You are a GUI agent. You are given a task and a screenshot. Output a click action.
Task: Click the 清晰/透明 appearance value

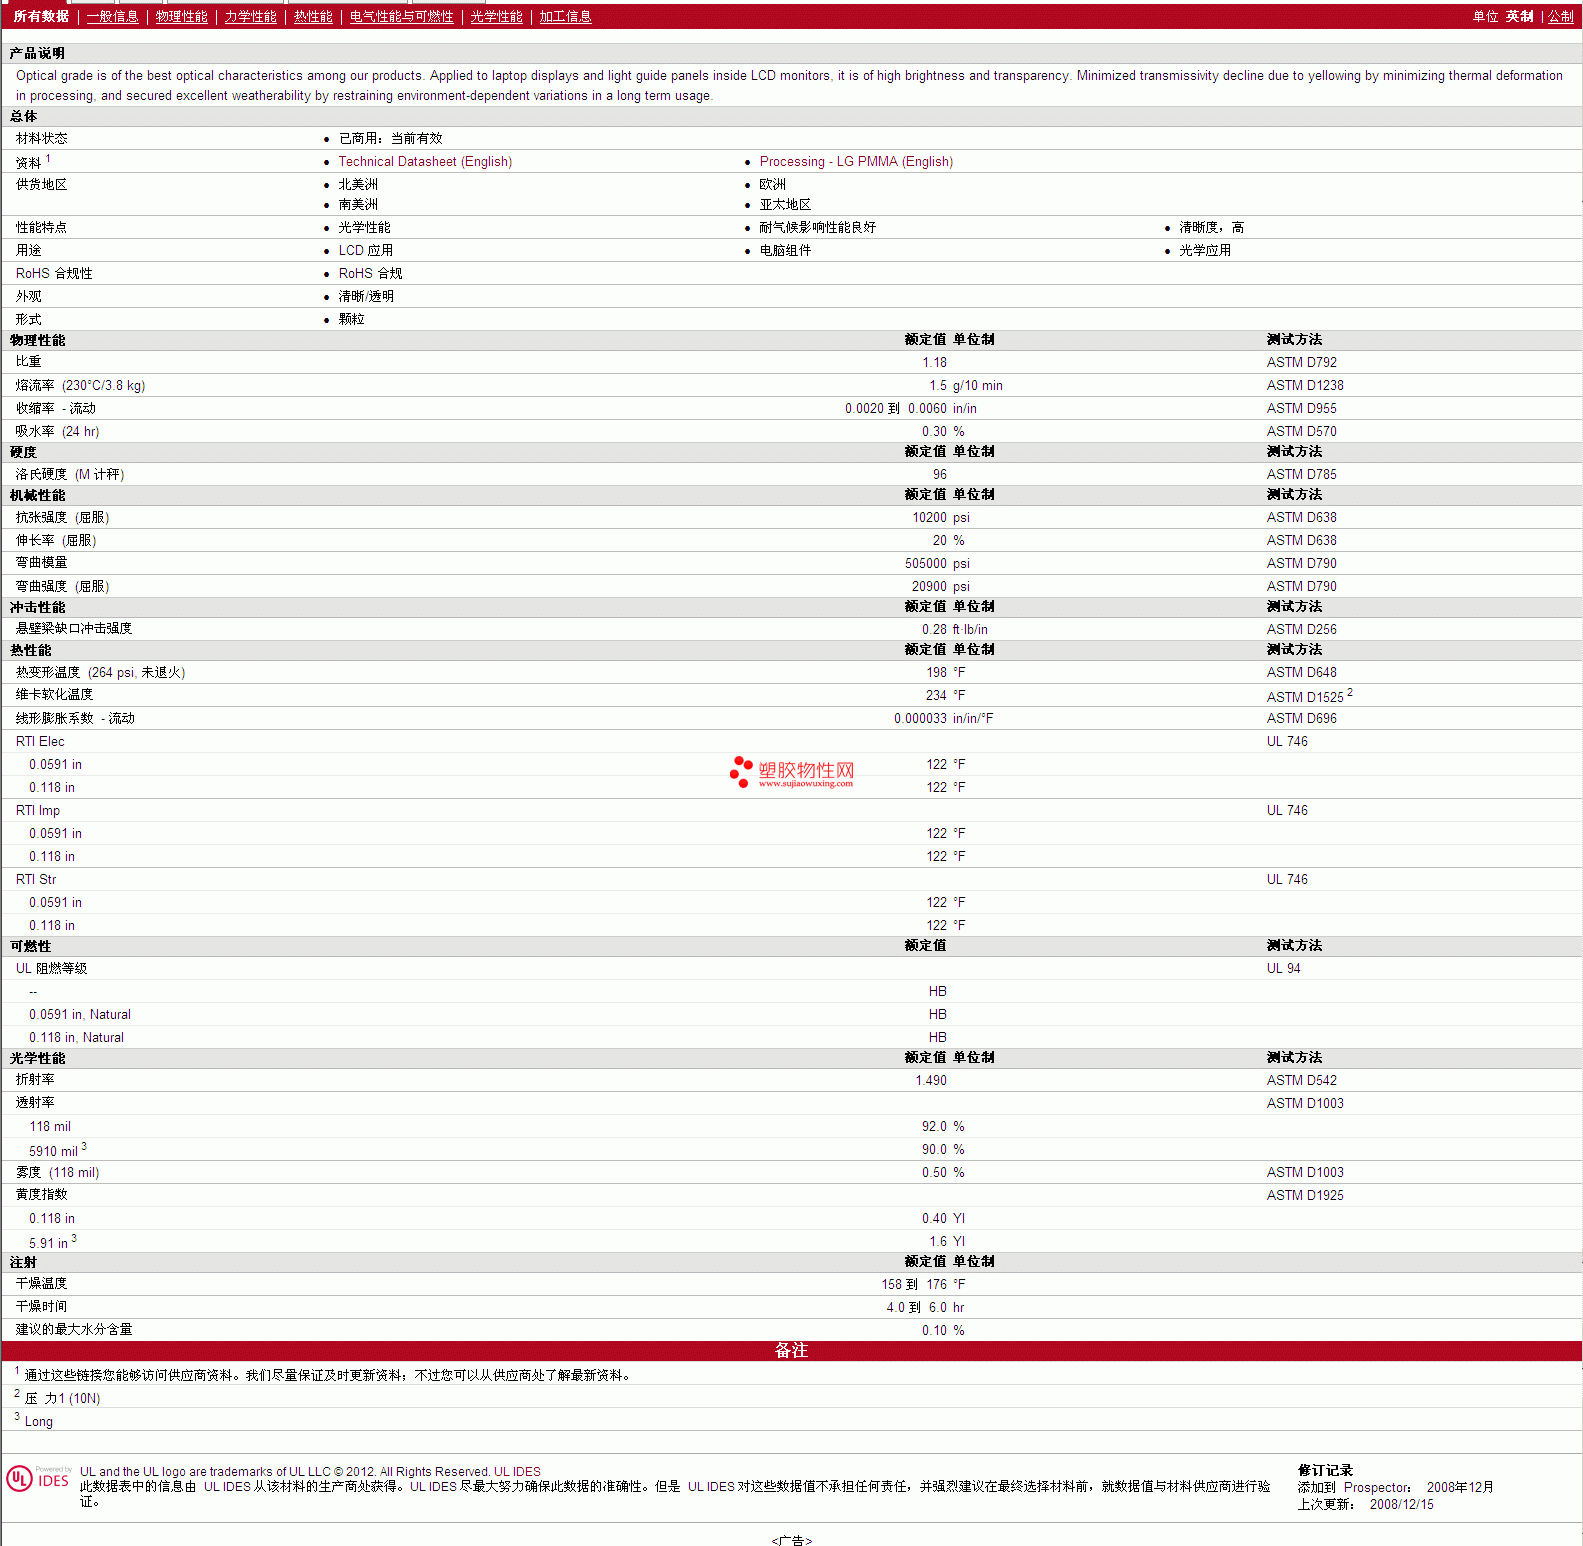(x=366, y=297)
